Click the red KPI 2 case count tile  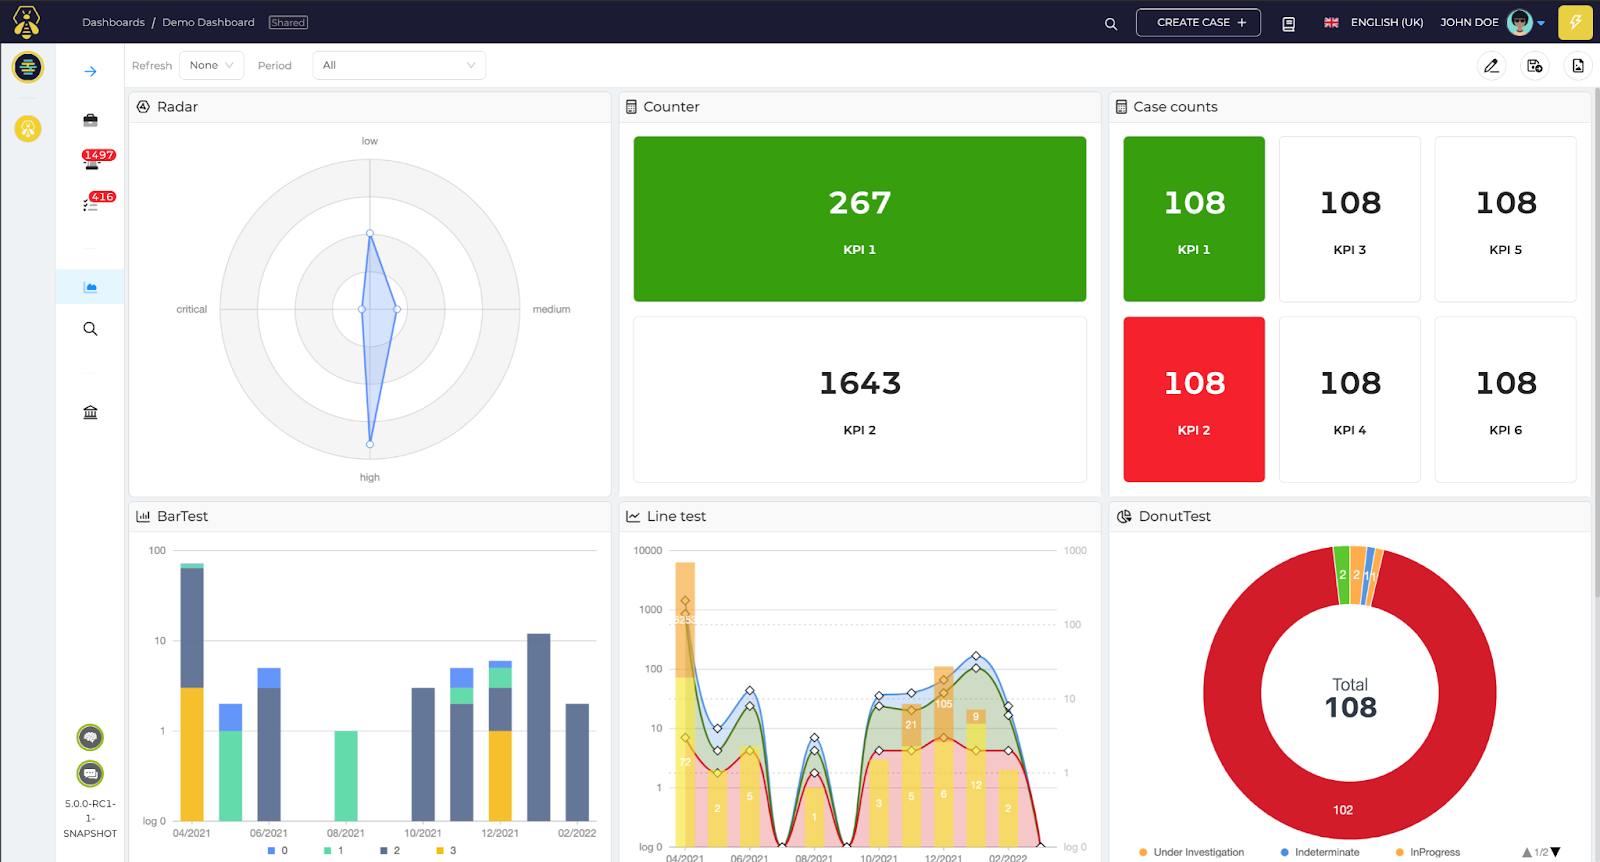tap(1194, 400)
